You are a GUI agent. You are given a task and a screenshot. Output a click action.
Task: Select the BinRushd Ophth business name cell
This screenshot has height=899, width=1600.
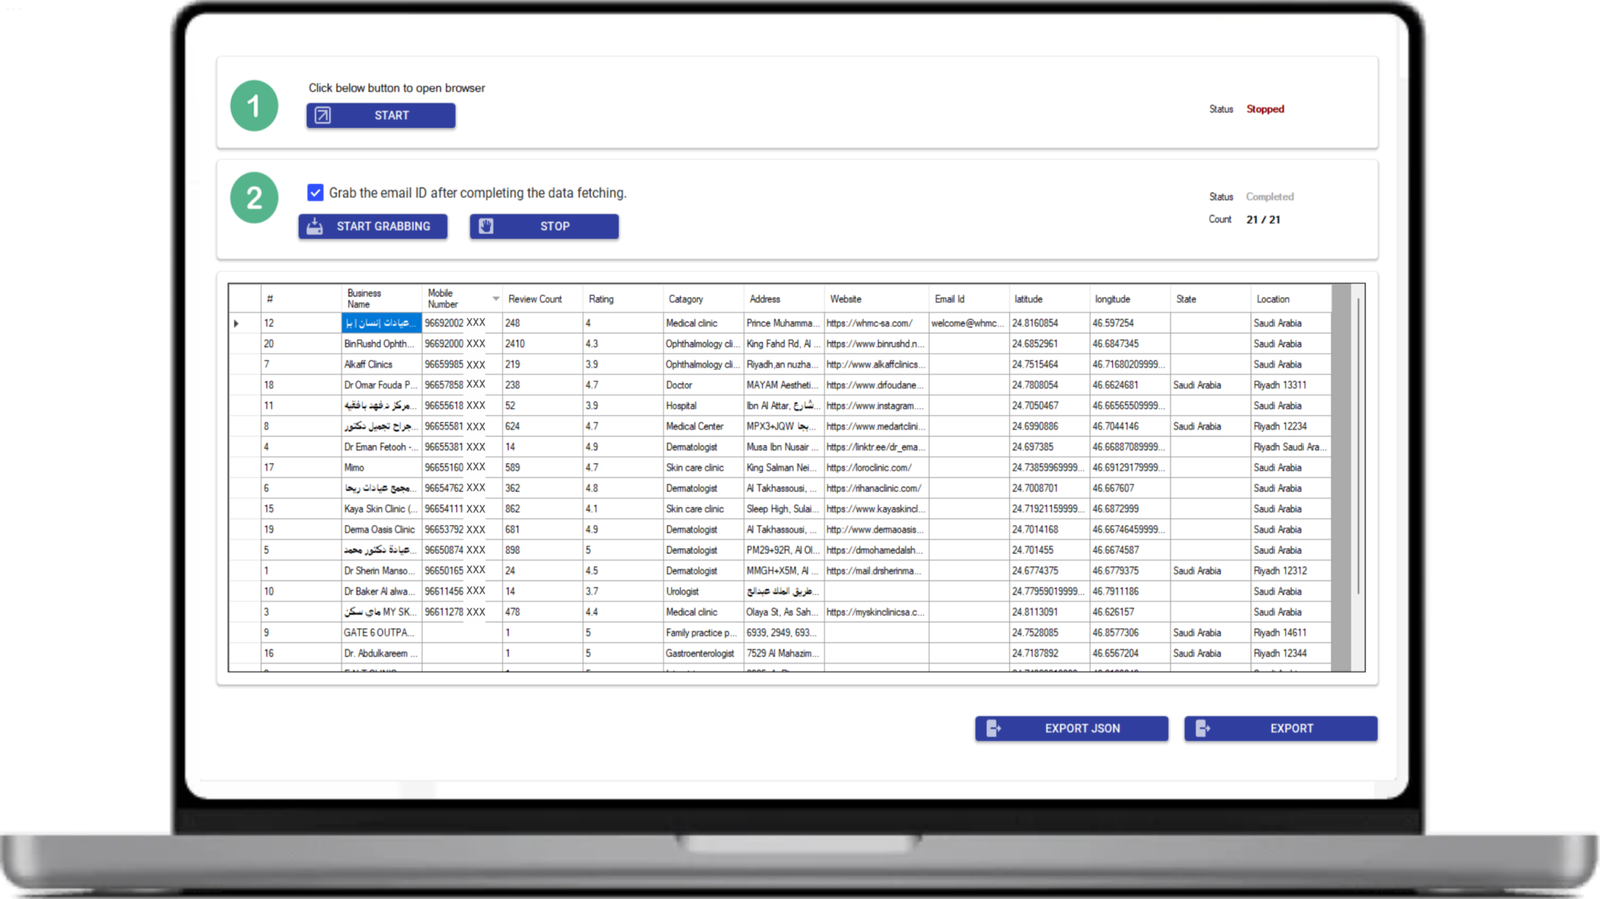tap(380, 344)
